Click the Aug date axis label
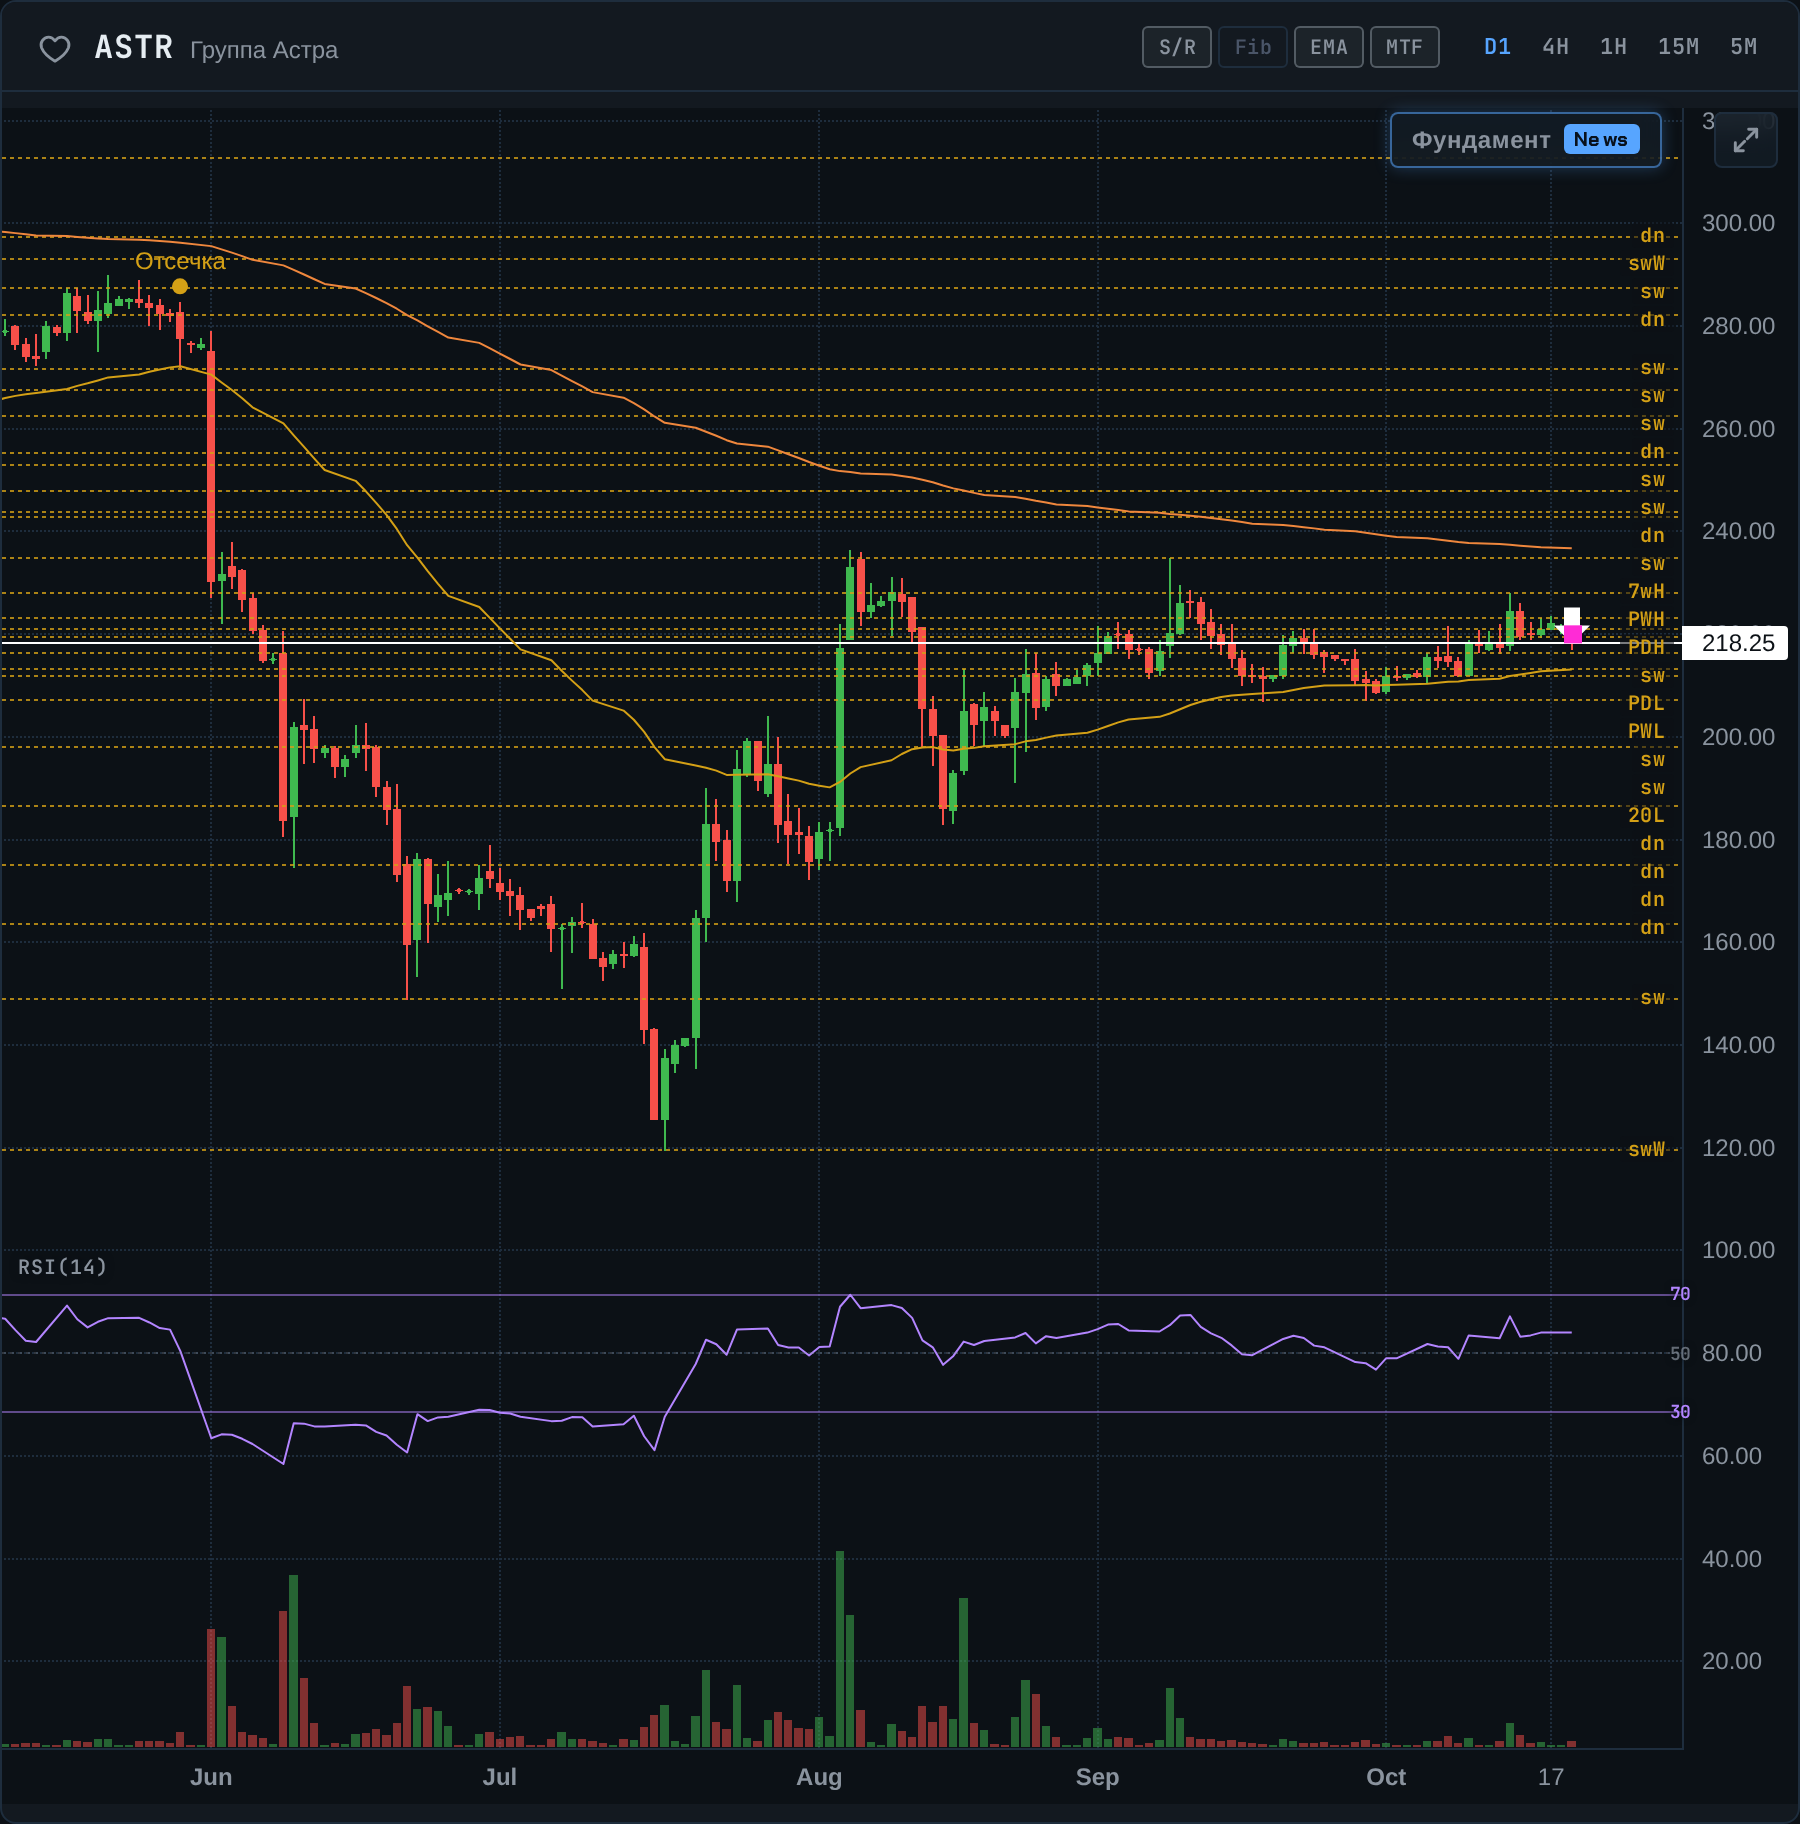The image size is (1800, 1824). (x=819, y=1777)
